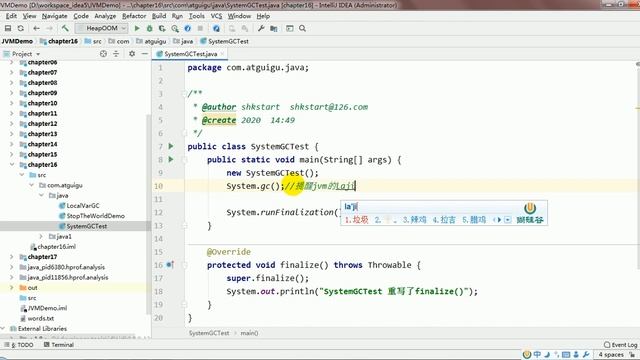This screenshot has height=360, width=640.
Task: Show next IME candidates page arrow
Action: coord(499,220)
